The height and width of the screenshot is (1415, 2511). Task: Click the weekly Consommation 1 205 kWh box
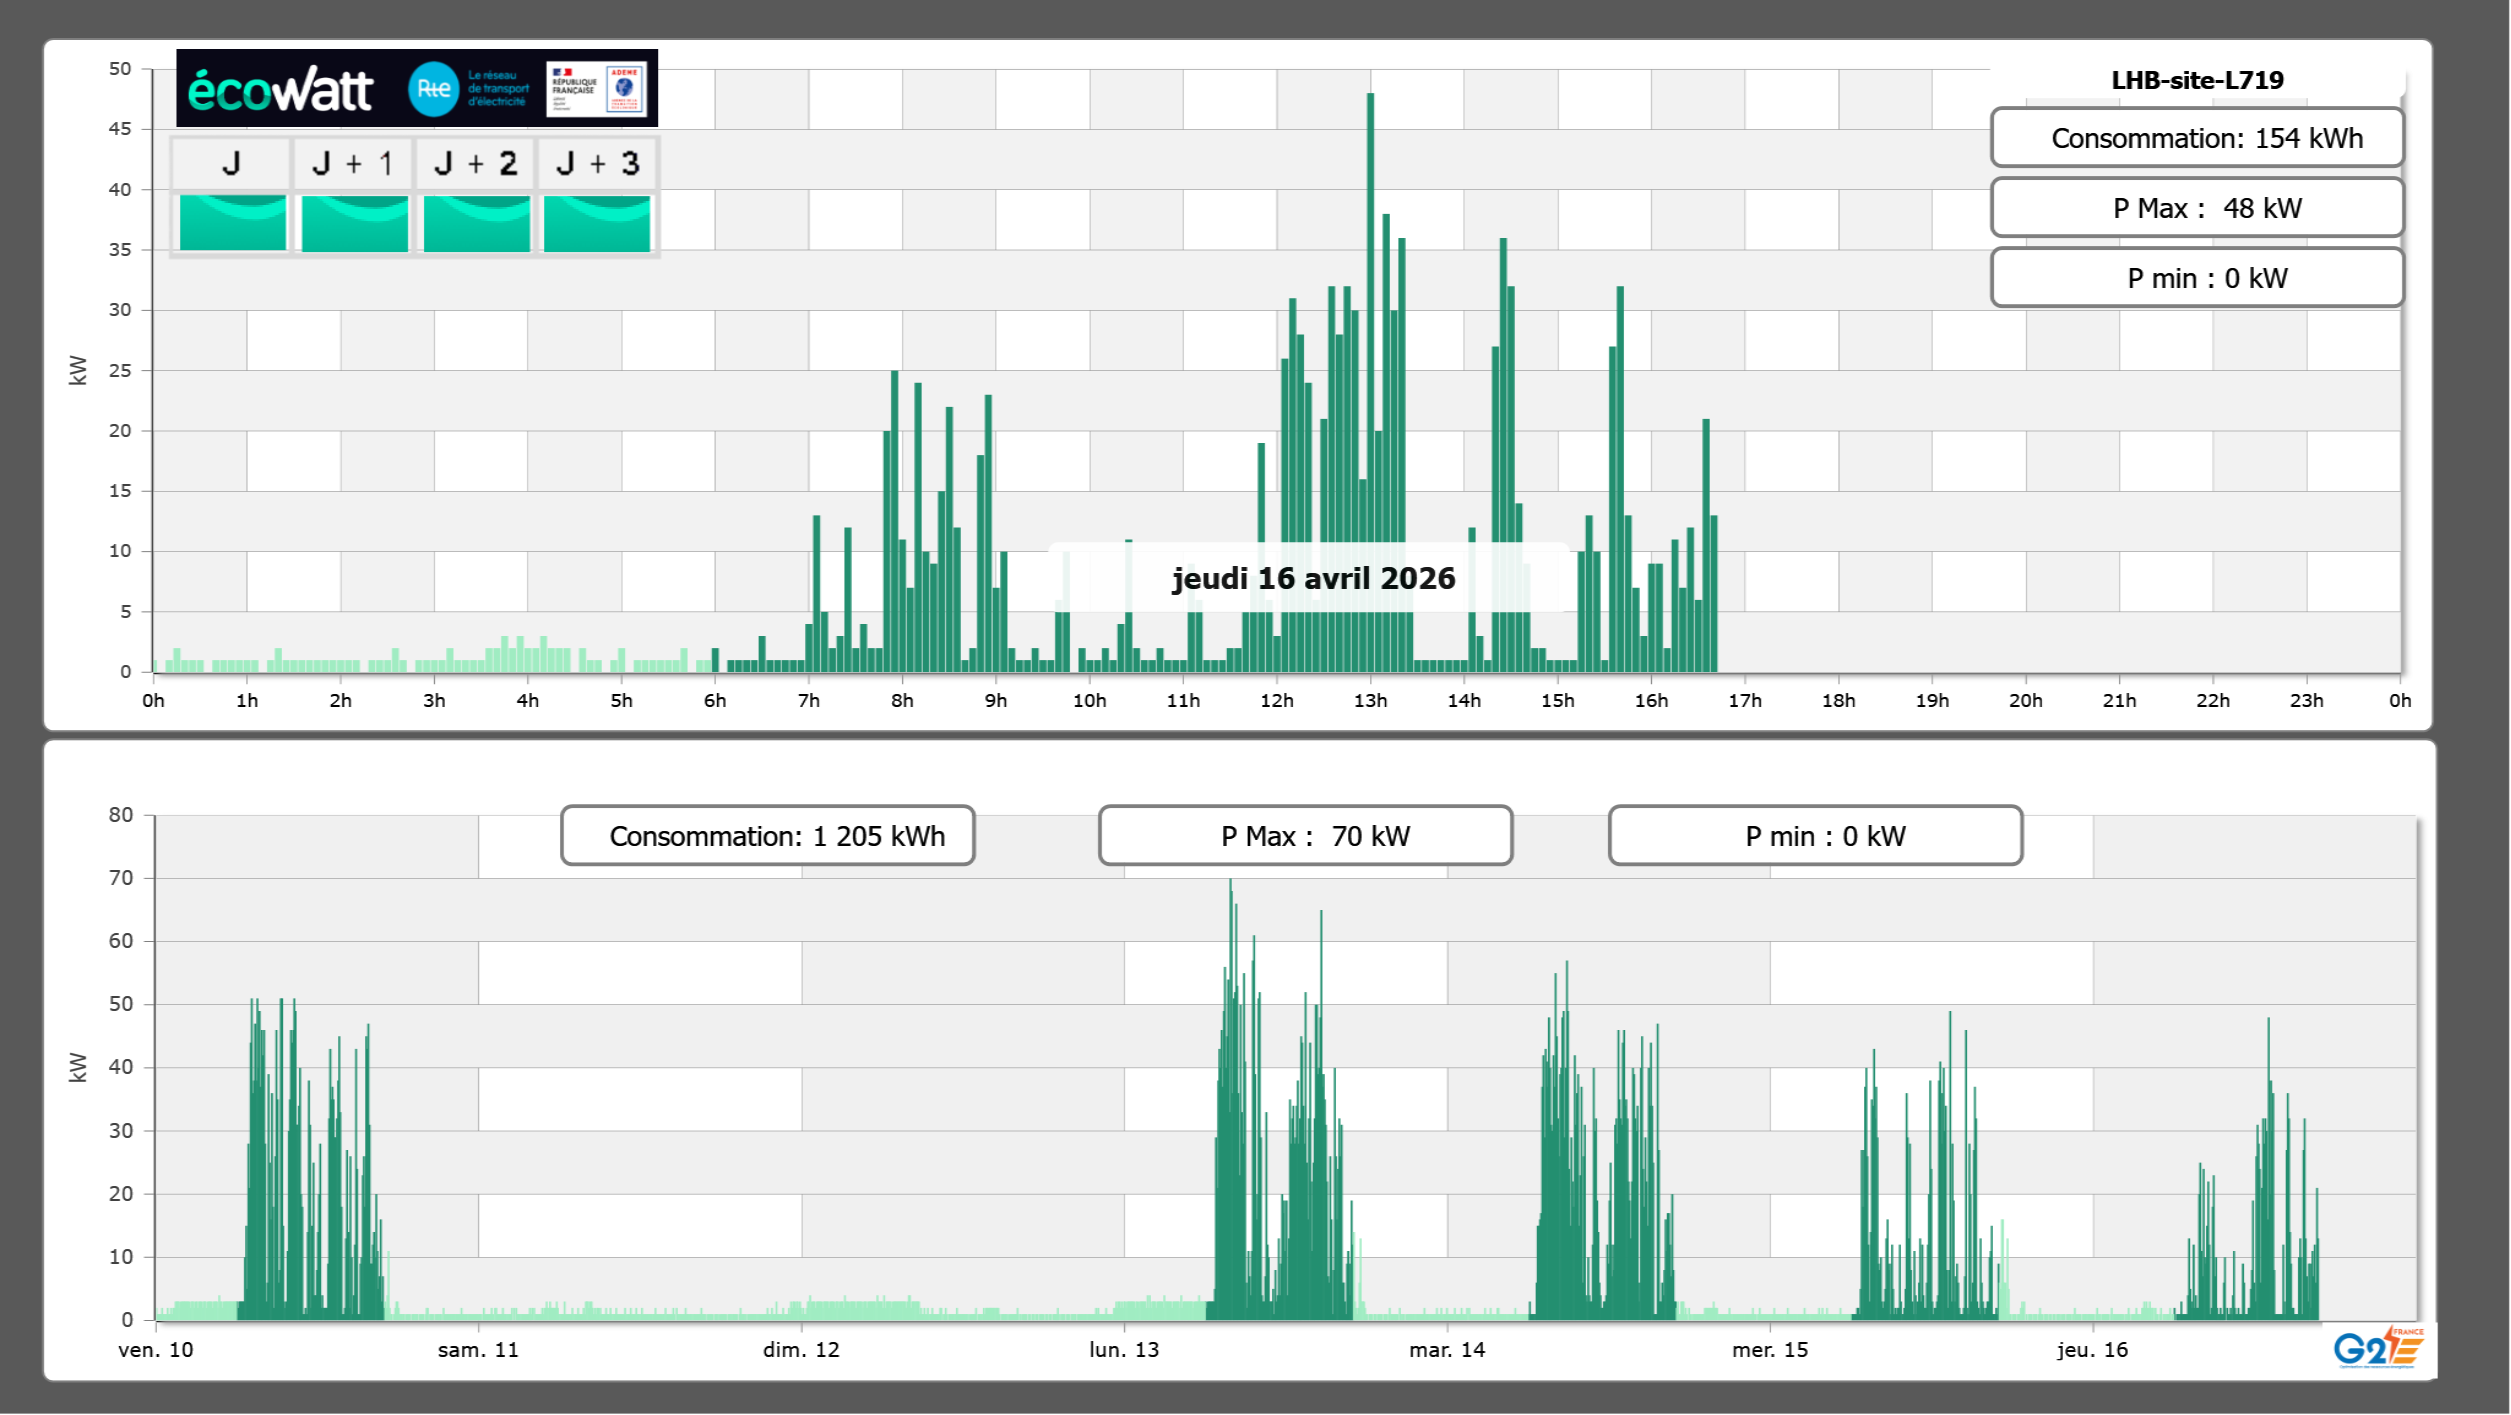[767, 836]
